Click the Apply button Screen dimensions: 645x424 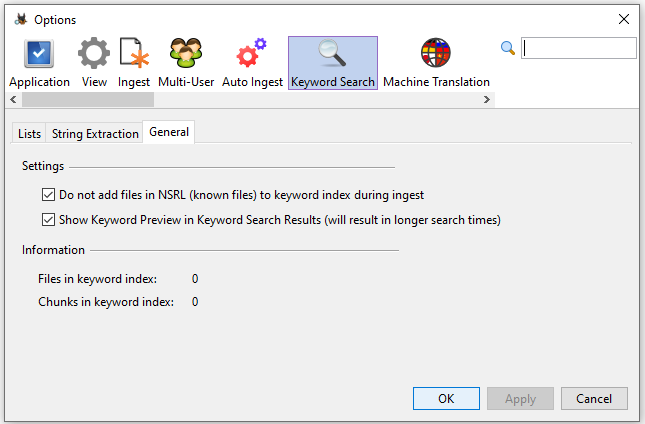(x=520, y=398)
